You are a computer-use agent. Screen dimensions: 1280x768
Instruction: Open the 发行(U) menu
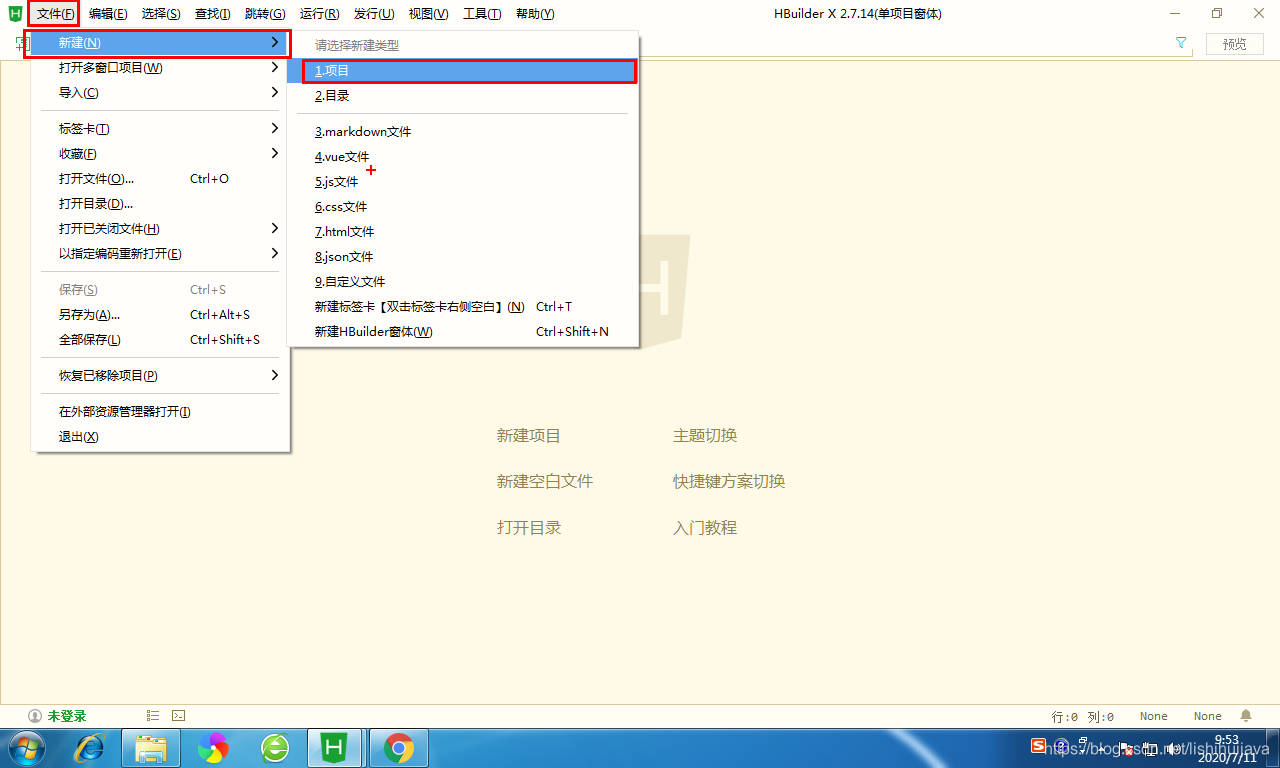[x=374, y=14]
